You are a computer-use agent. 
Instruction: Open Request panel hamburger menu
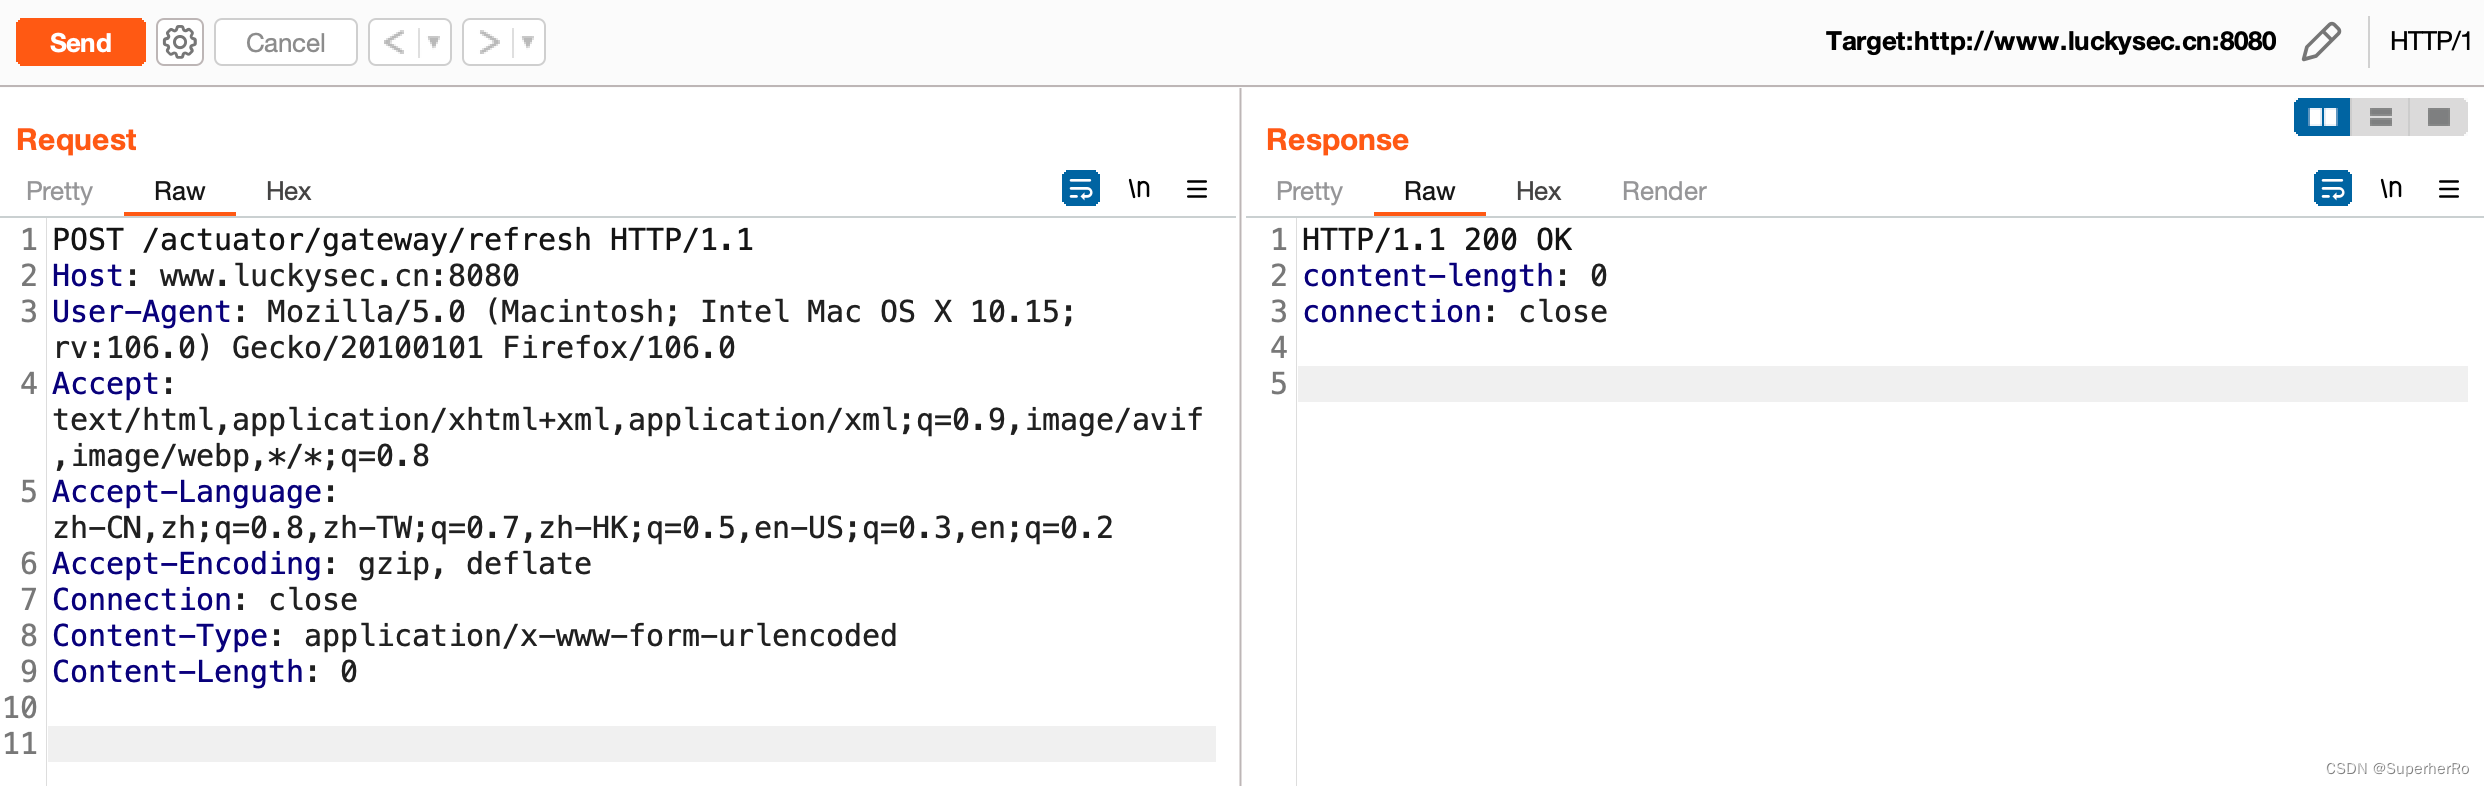1197,189
